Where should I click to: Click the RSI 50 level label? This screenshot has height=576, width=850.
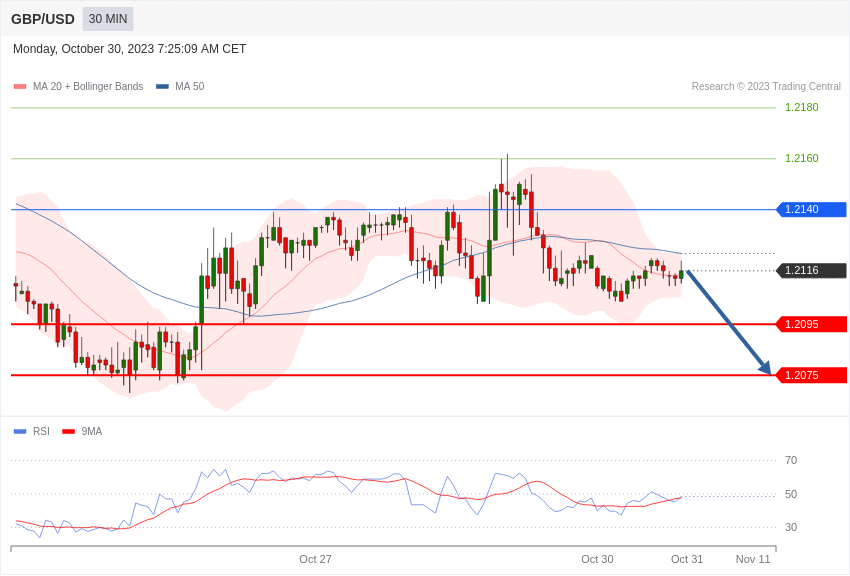791,494
